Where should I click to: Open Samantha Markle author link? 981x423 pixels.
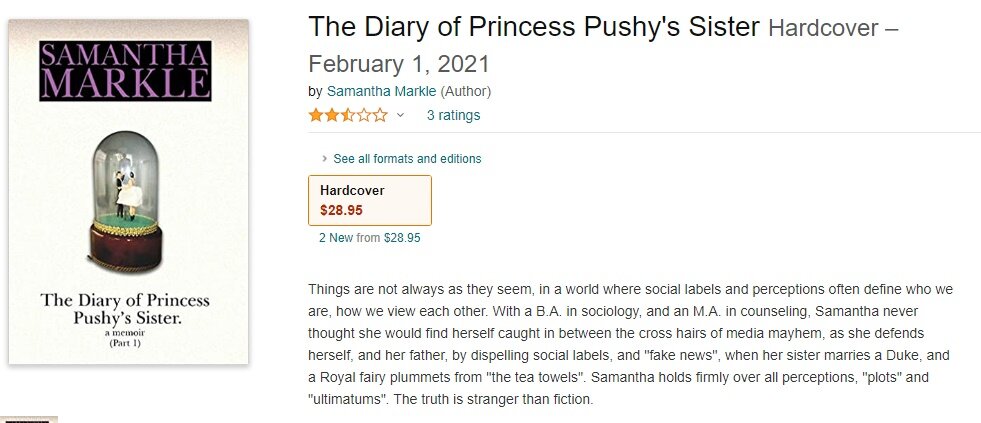point(381,91)
